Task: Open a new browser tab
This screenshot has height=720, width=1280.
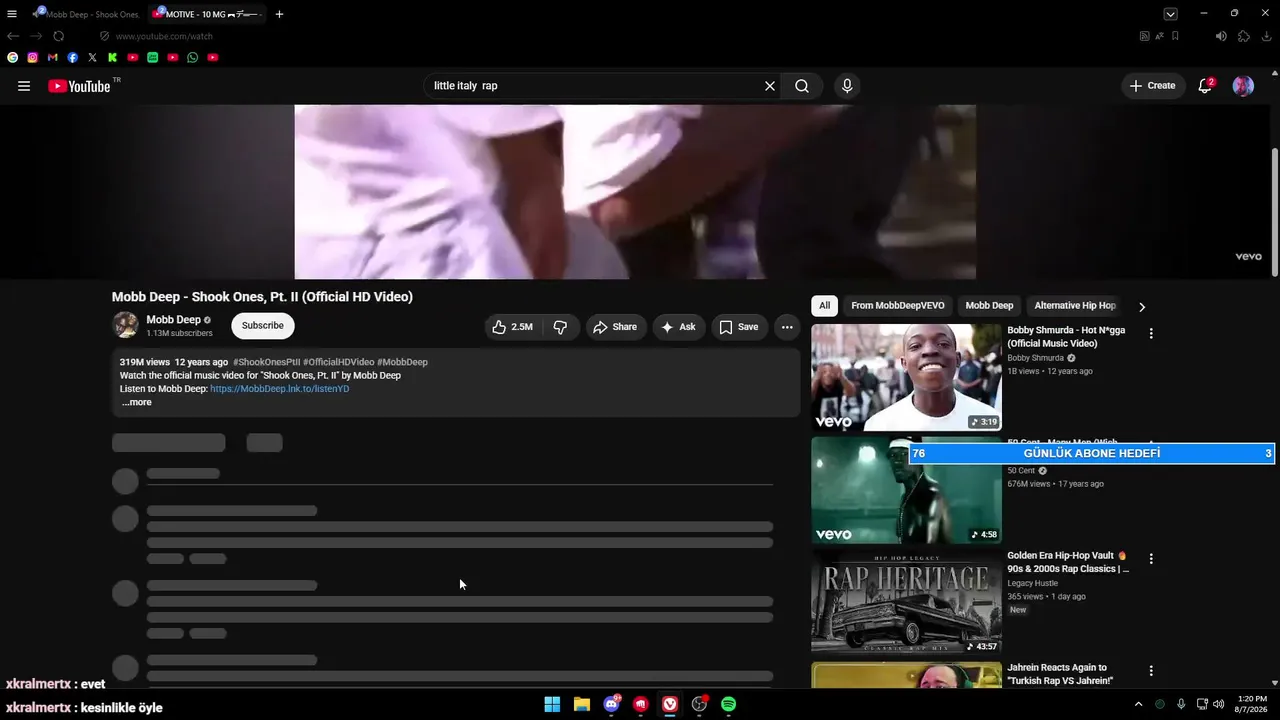Action: (x=279, y=14)
